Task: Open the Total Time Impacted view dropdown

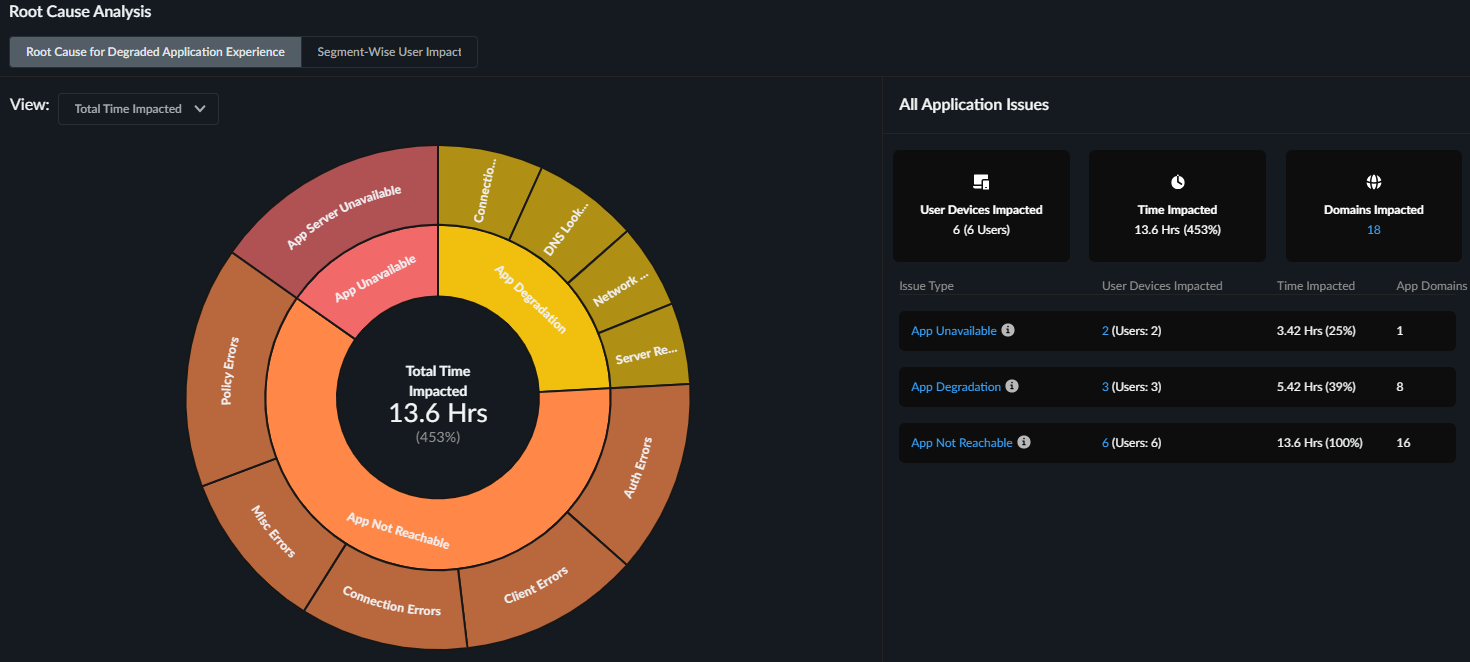Action: point(138,109)
